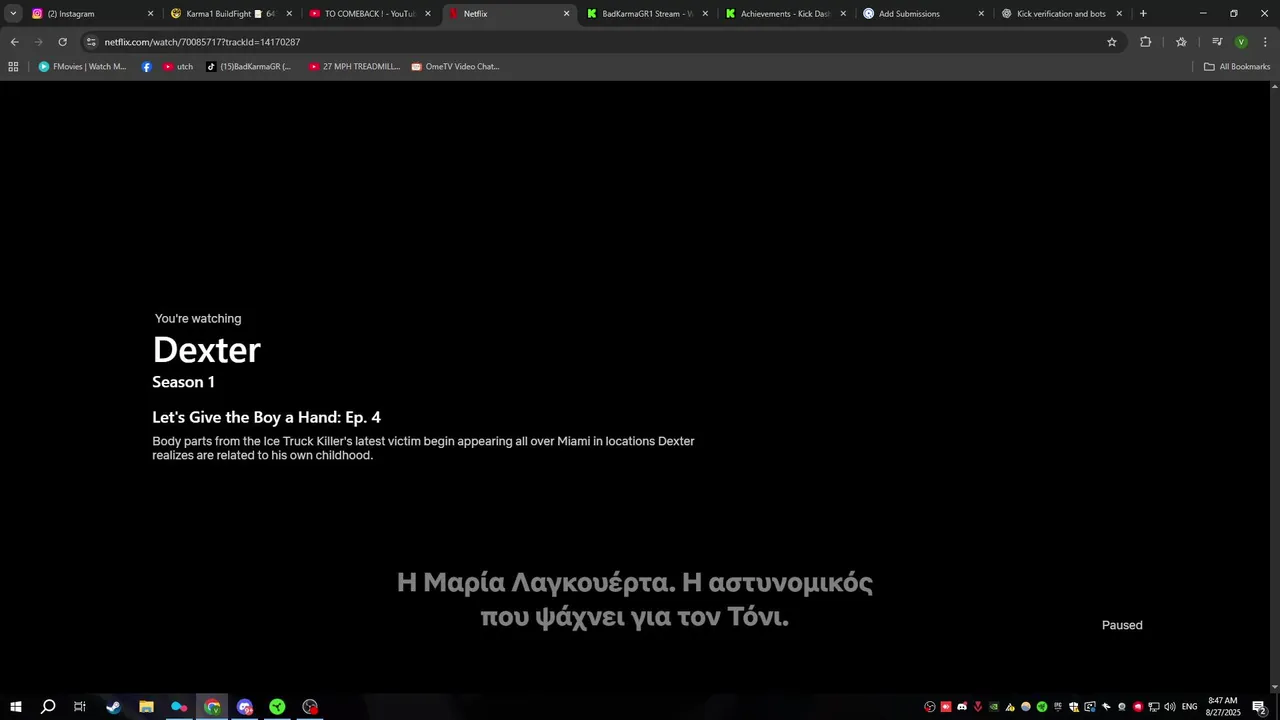
Task: Open the media controls toolbar icon
Action: tap(1217, 42)
